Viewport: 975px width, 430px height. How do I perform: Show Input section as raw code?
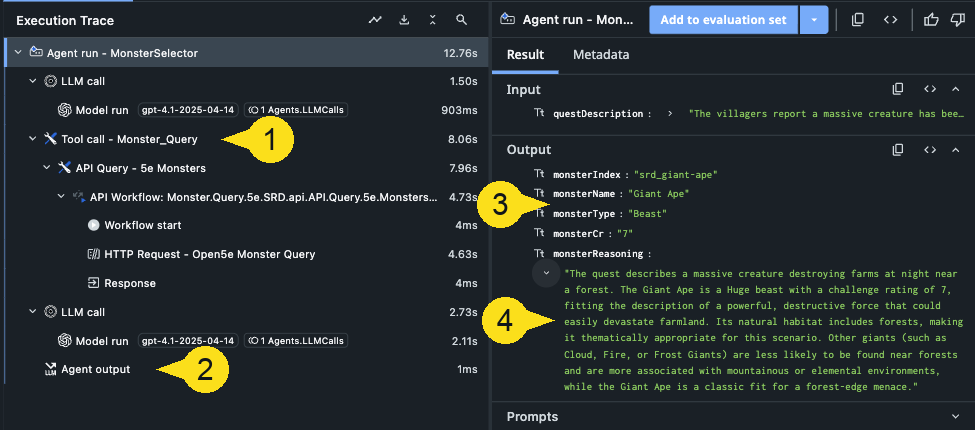(930, 89)
